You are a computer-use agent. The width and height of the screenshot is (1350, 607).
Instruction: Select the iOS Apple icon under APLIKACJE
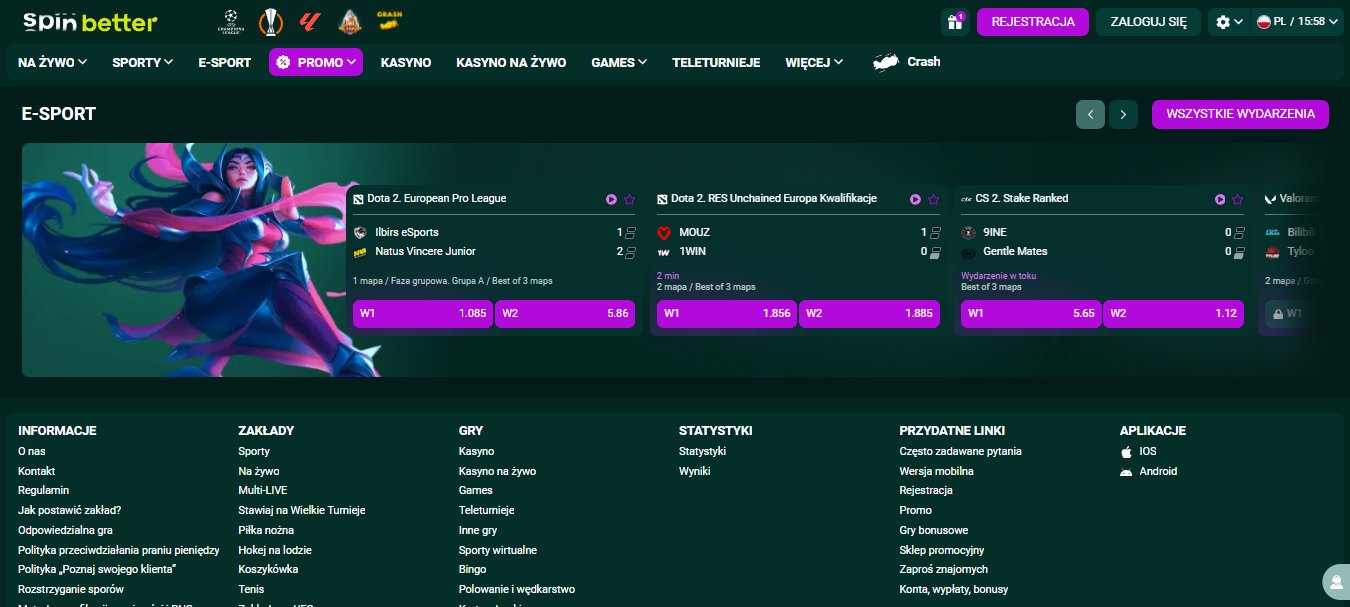tap(1128, 451)
